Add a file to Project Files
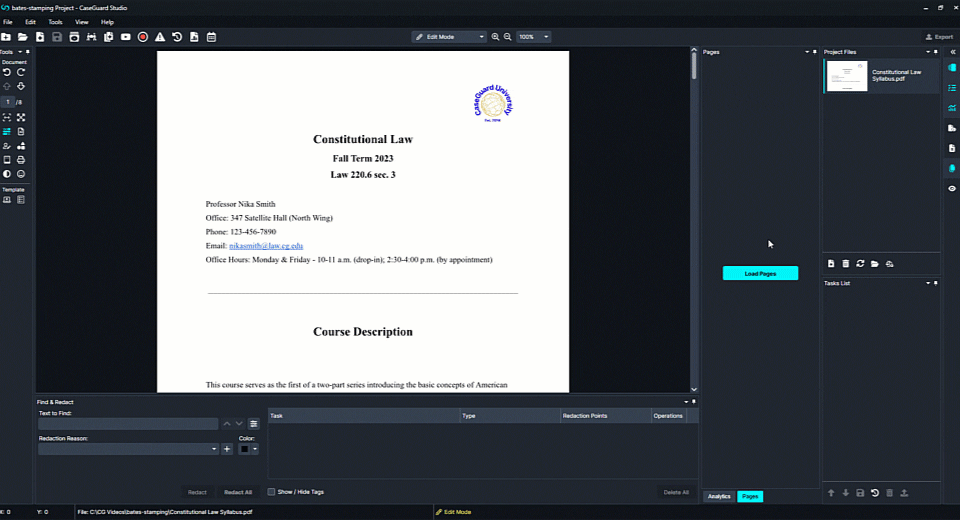 pyautogui.click(x=831, y=263)
